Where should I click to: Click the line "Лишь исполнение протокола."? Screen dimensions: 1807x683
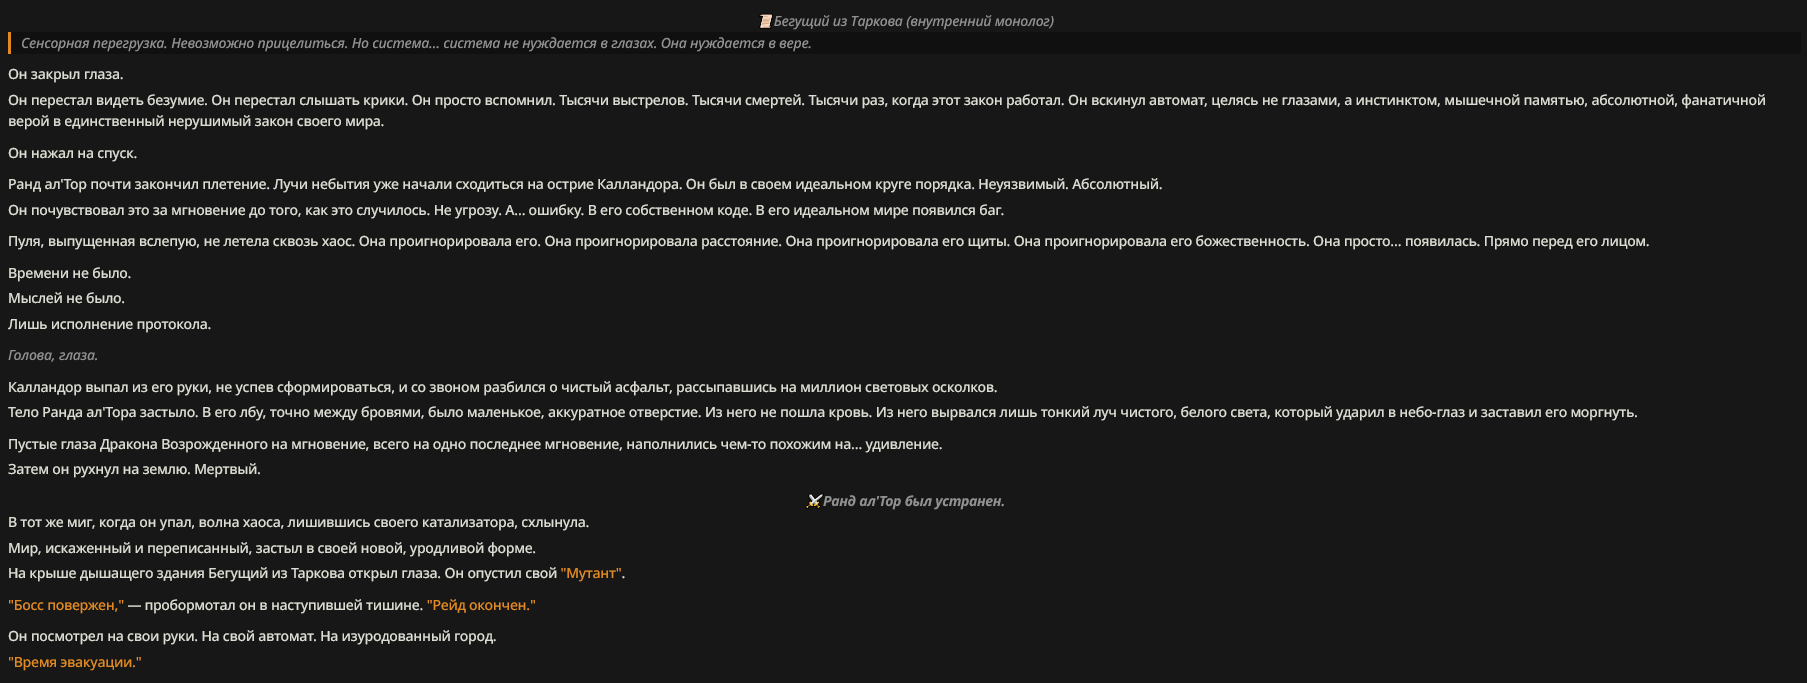coord(109,324)
